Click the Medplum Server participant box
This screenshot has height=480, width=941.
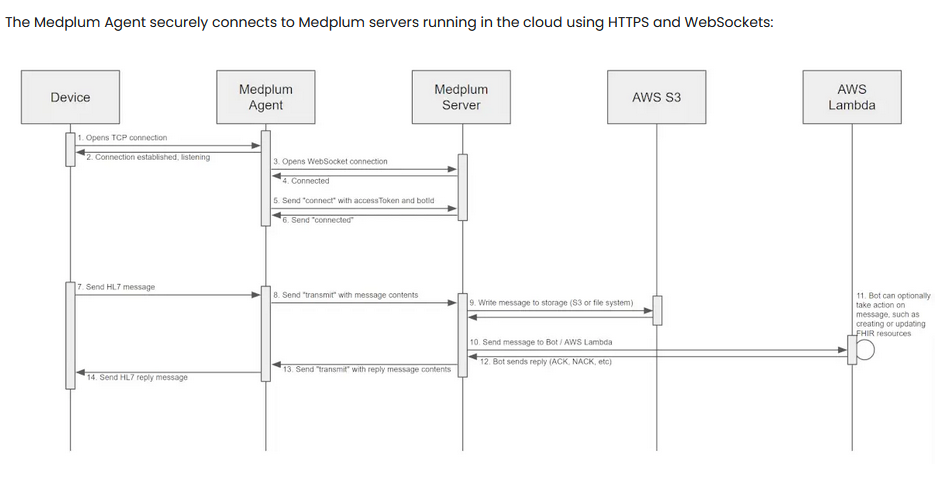tap(461, 97)
